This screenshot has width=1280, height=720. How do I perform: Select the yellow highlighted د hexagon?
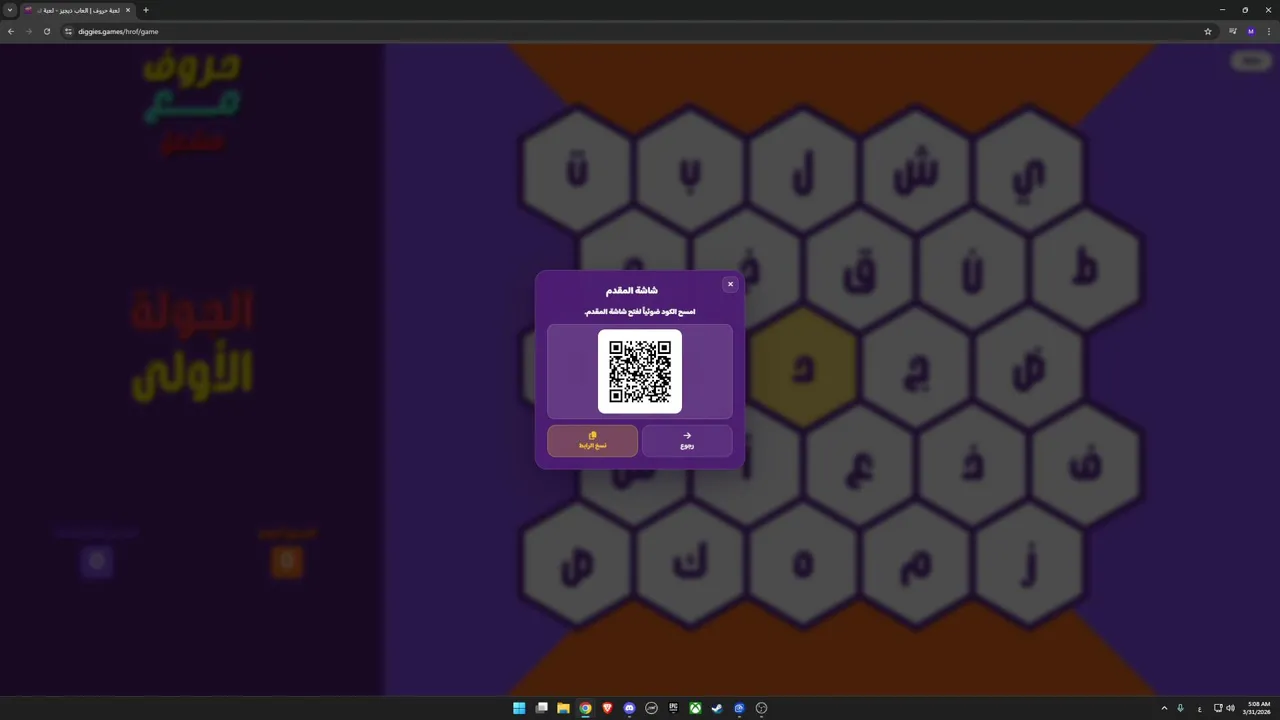[x=803, y=368]
